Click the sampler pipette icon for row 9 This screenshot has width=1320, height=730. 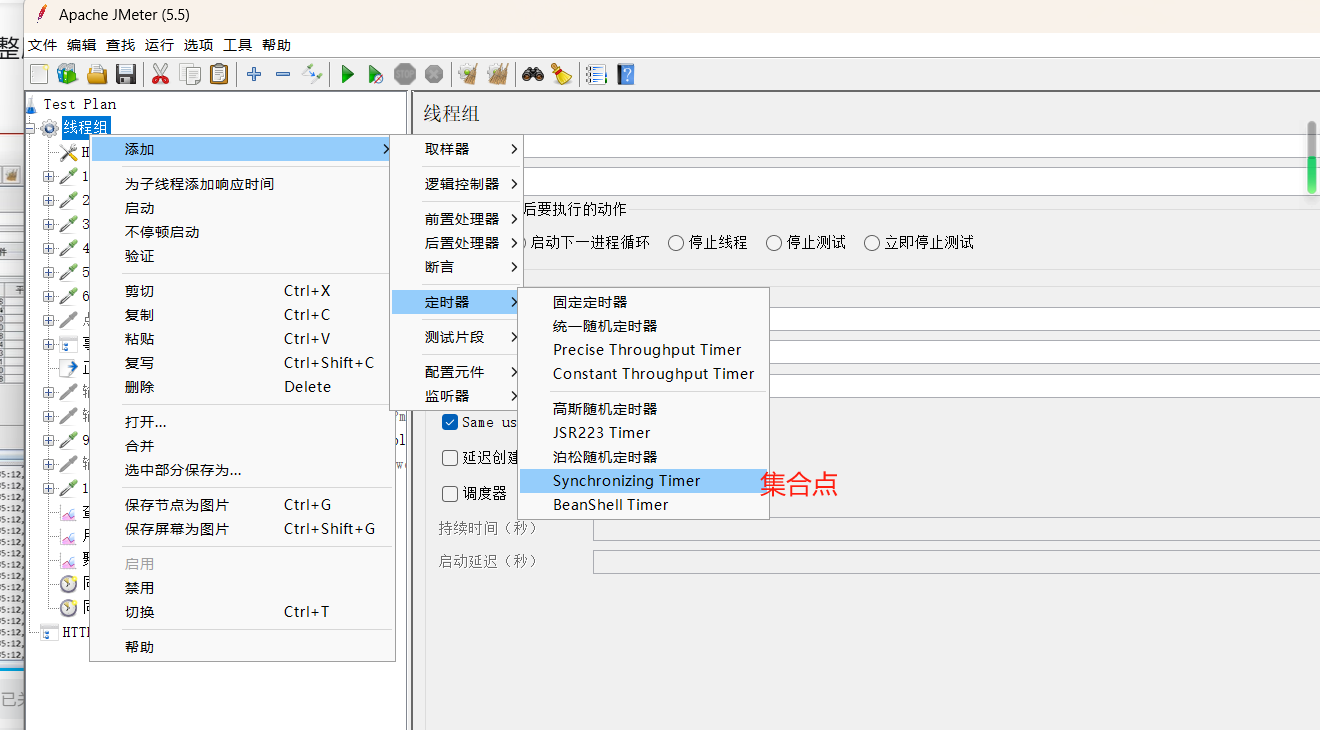[68, 440]
